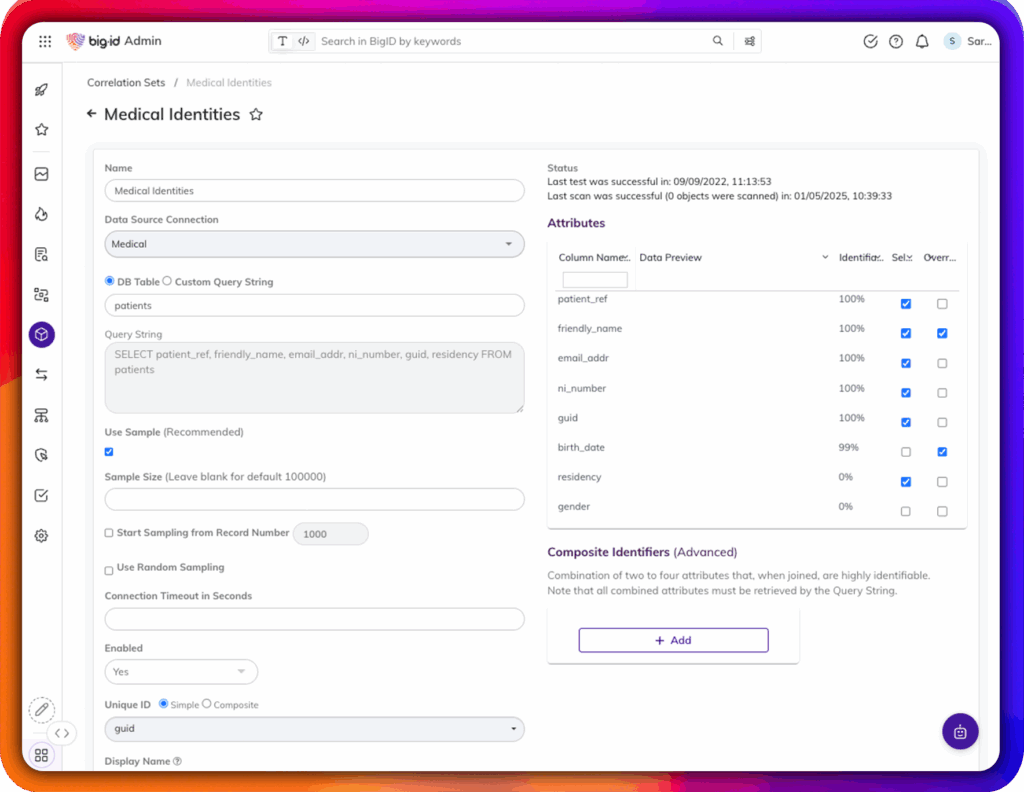Switch search to code mode toggle
This screenshot has width=1024, height=792.
[304, 42]
